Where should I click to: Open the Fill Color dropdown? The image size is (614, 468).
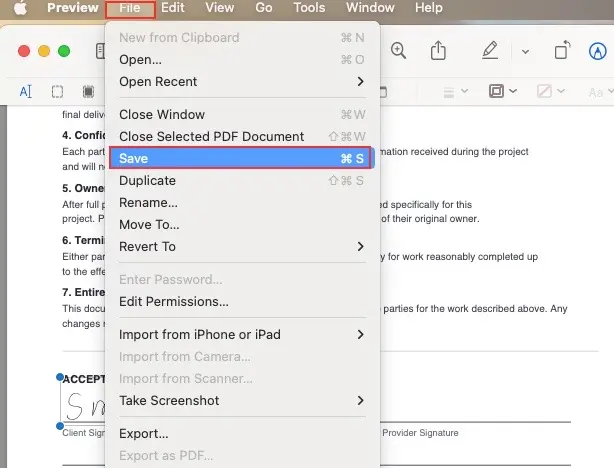tap(551, 91)
